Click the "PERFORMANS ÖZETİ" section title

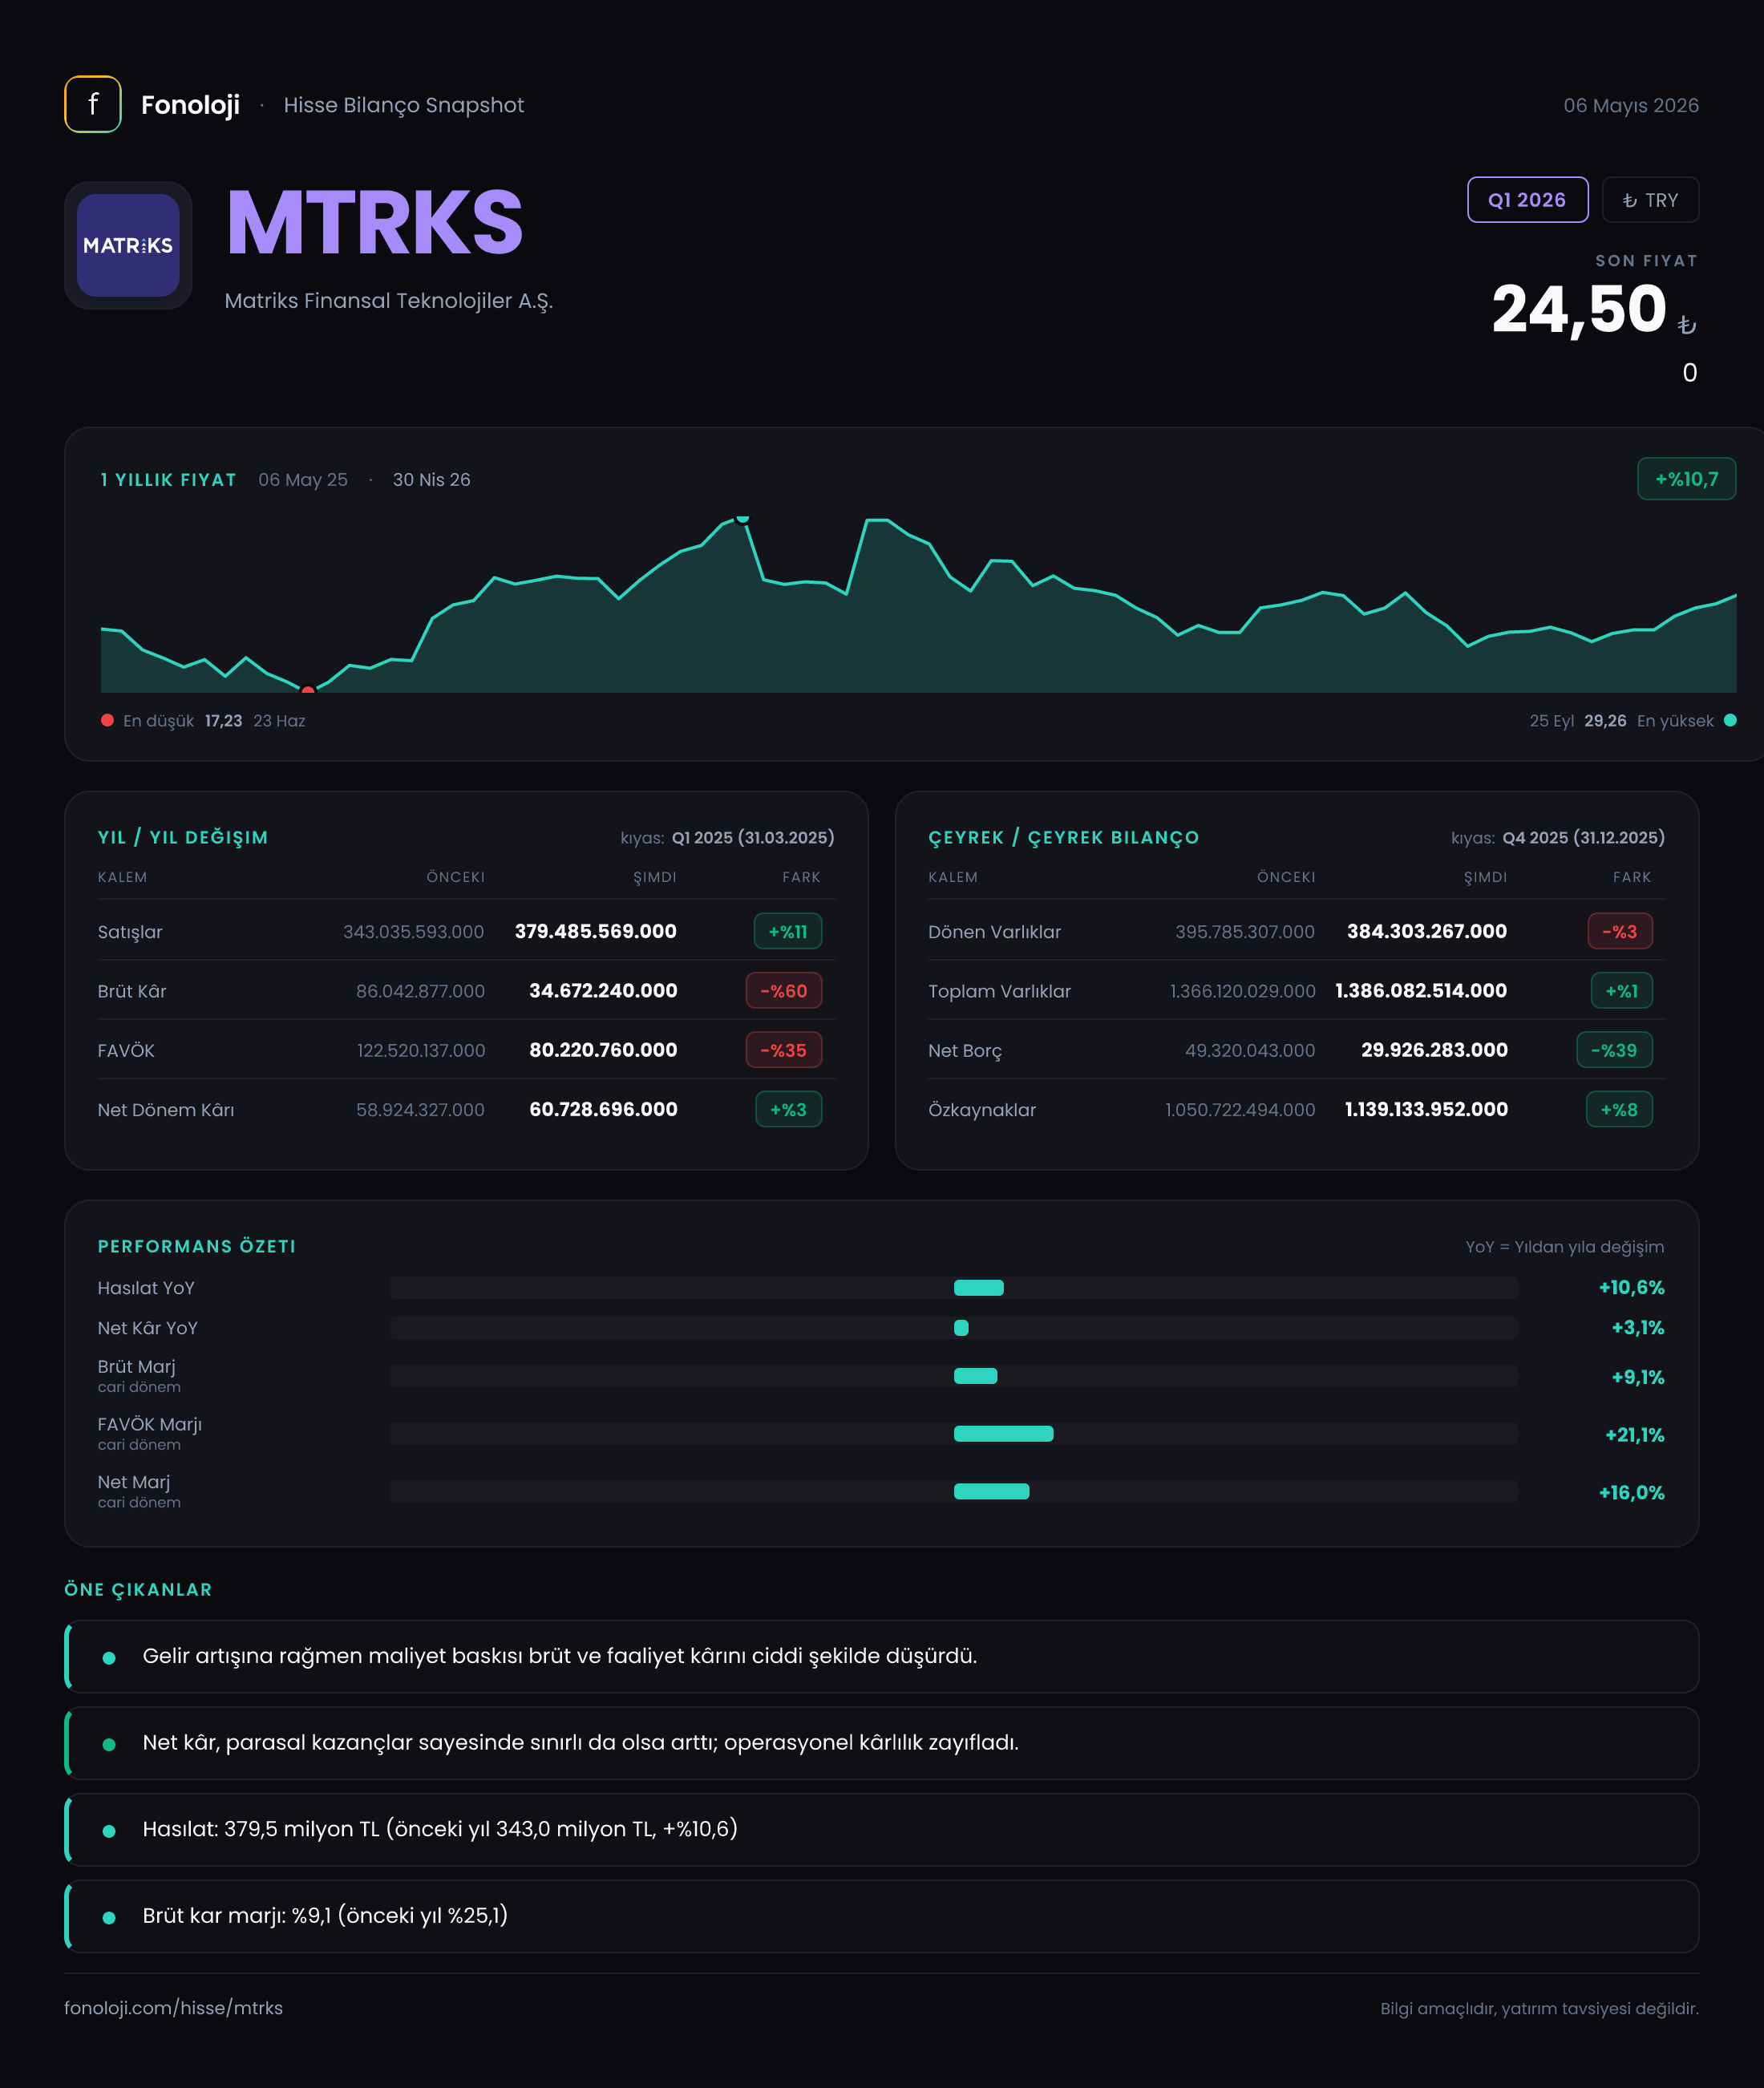coord(197,1247)
